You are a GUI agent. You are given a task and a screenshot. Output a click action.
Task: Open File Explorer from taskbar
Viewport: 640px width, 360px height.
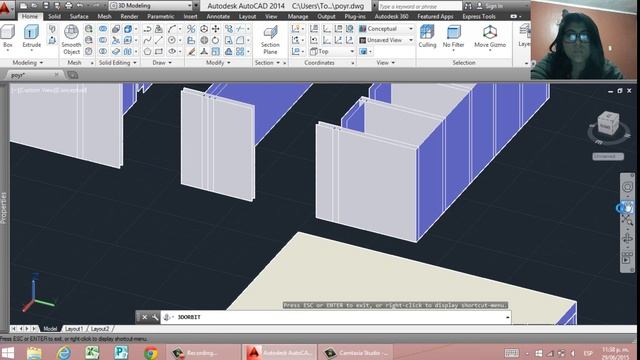pyautogui.click(x=34, y=353)
